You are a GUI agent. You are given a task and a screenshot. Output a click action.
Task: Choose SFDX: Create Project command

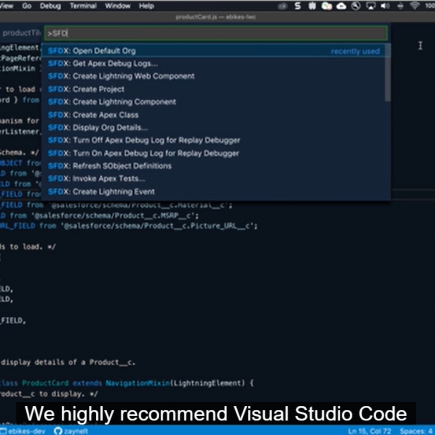[x=216, y=89]
